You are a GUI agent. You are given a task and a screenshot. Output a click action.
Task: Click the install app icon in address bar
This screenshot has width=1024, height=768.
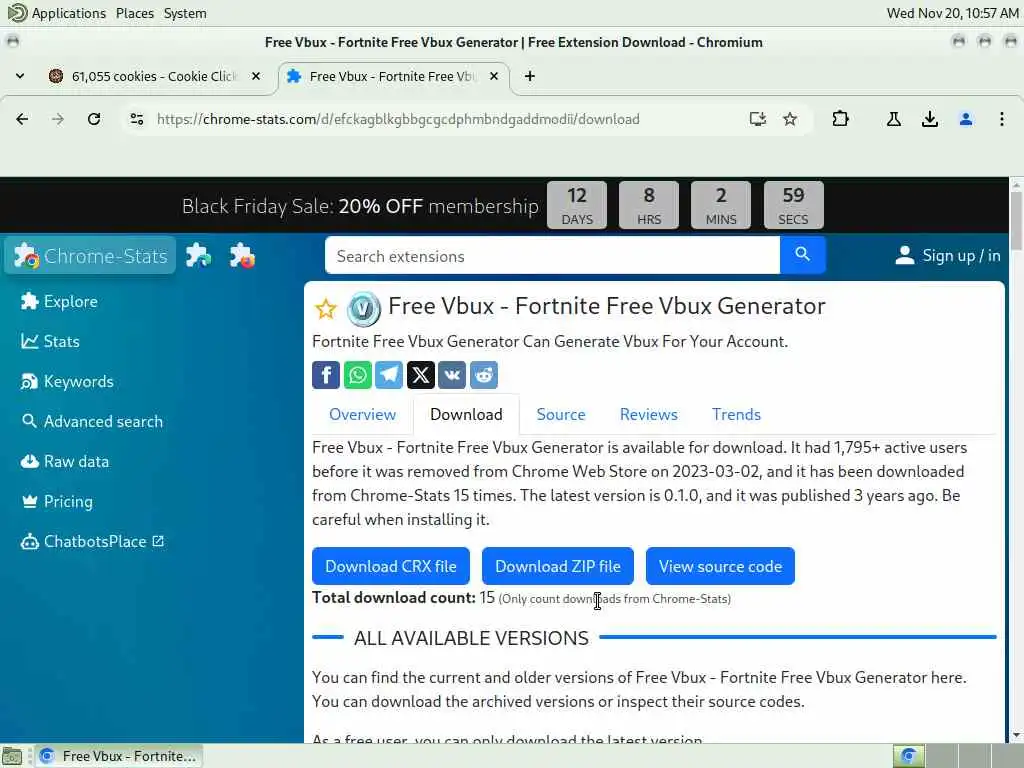coord(758,119)
